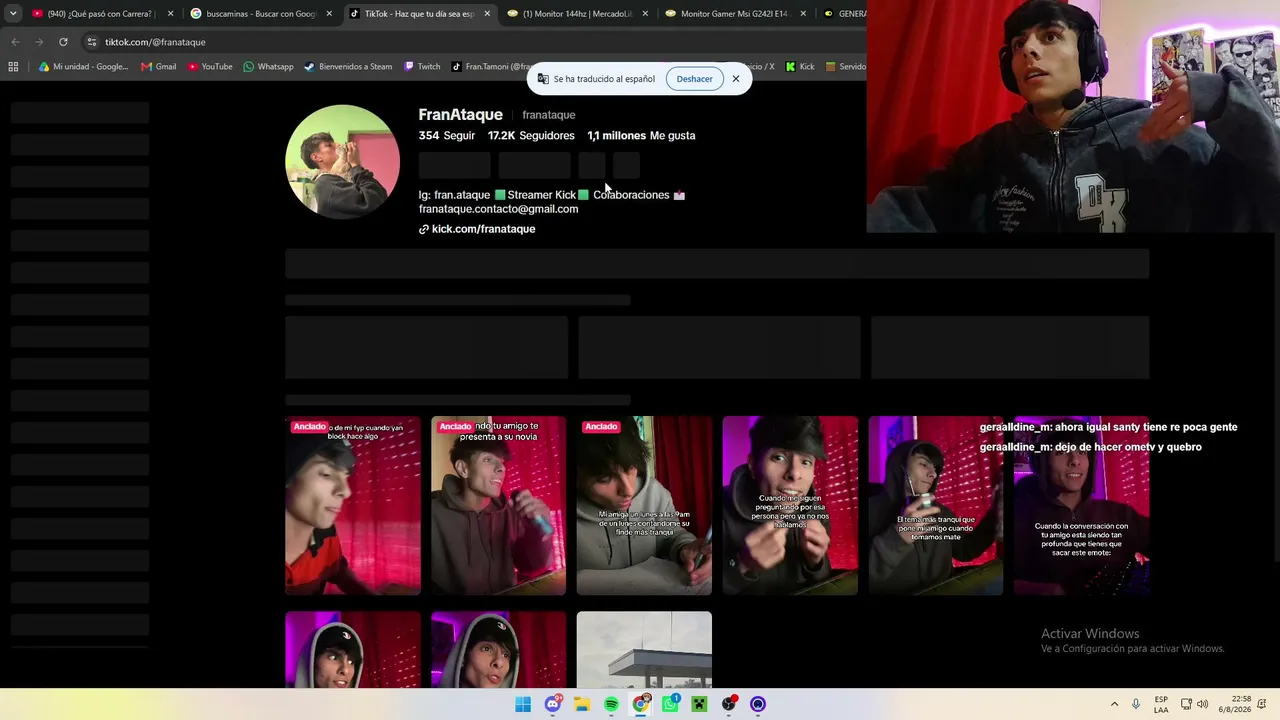Switch to the Monitor Gamer Msi G242I tab
Image resolution: width=1280 pixels, height=720 pixels.
coord(735,14)
